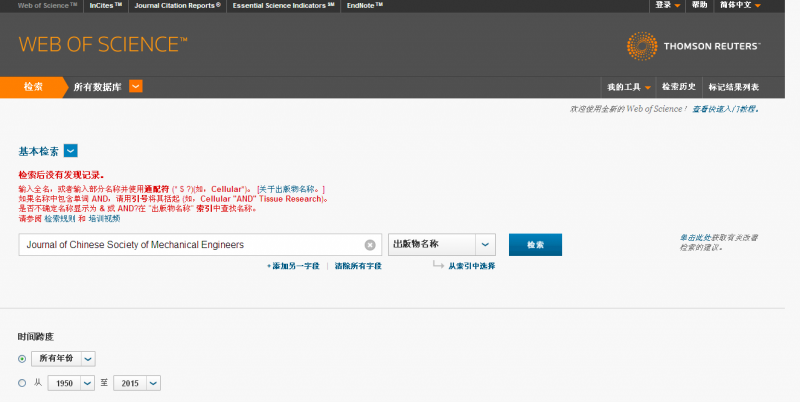Open the 2015 end year dropdown
800x402 pixels.
137,383
